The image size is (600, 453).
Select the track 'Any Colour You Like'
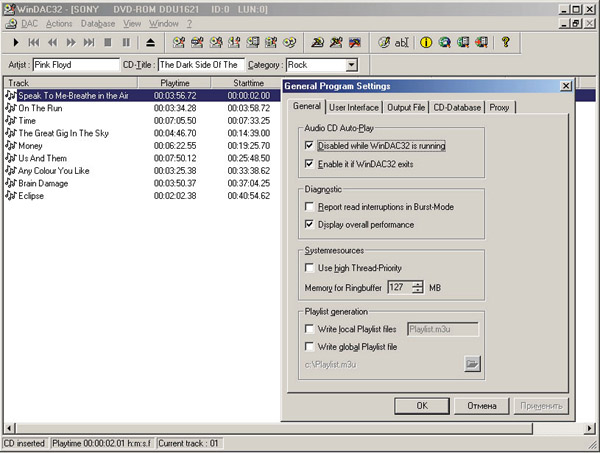54,171
